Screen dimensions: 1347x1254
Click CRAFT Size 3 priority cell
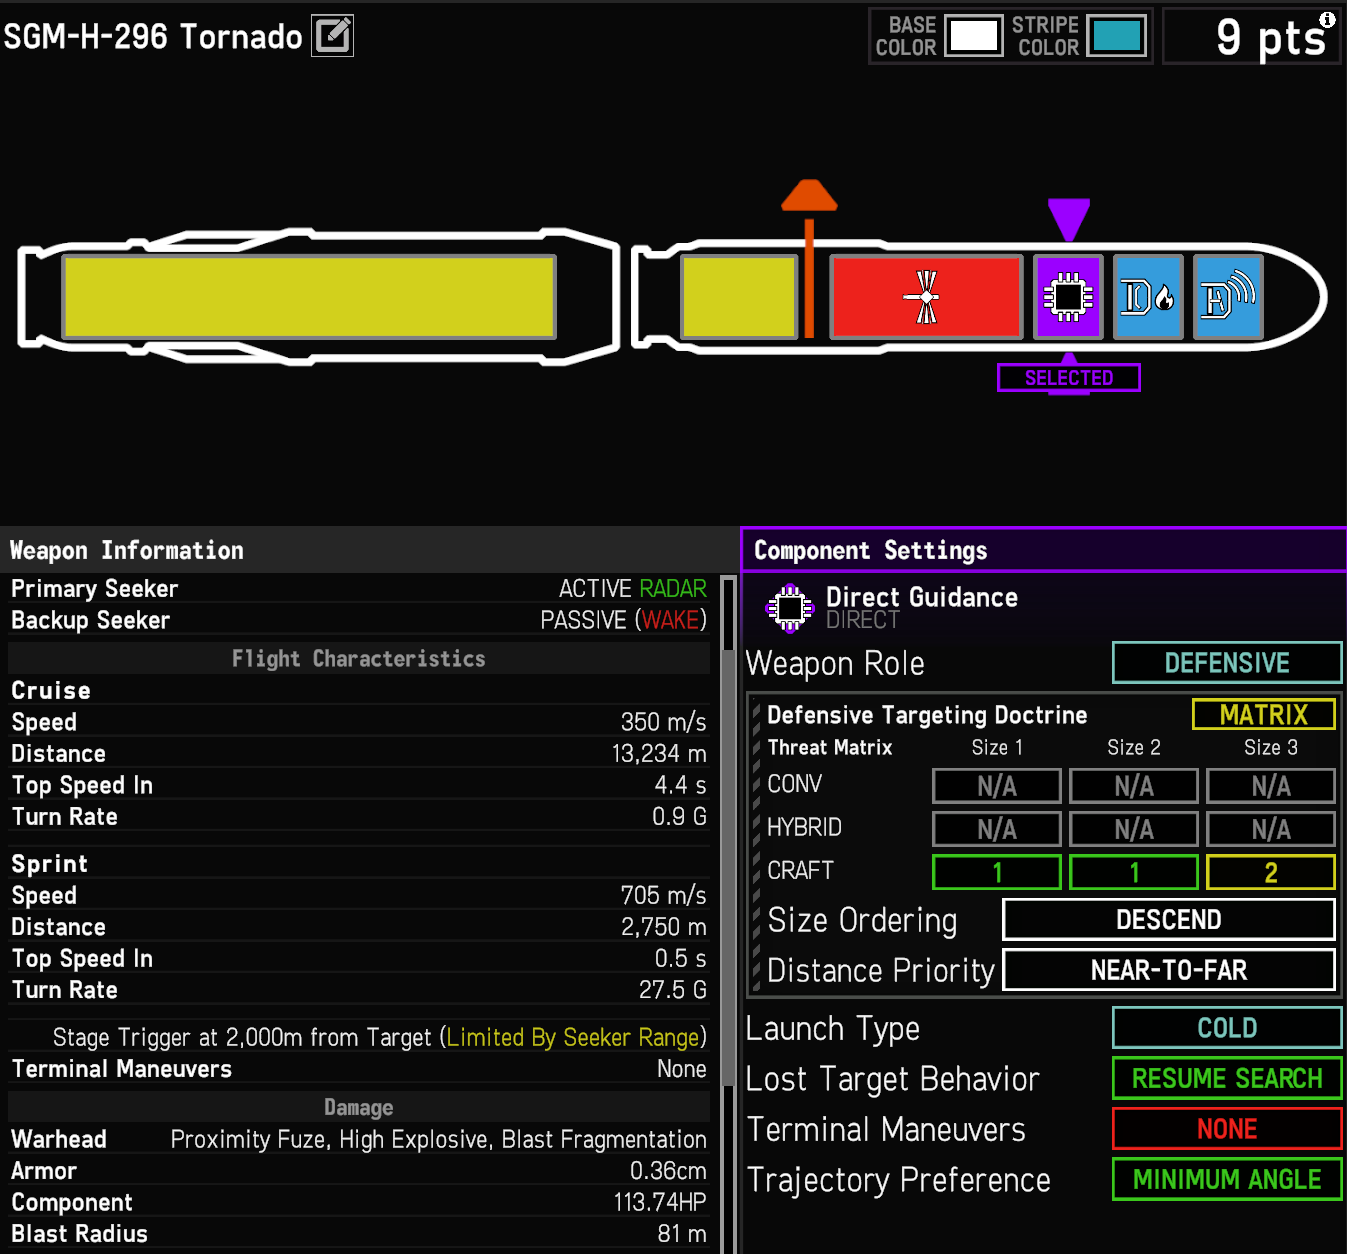(1271, 872)
